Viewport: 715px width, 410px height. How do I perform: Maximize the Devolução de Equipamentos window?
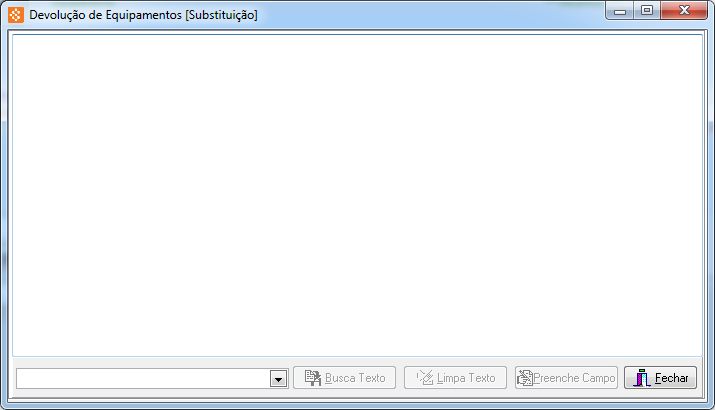pos(647,11)
